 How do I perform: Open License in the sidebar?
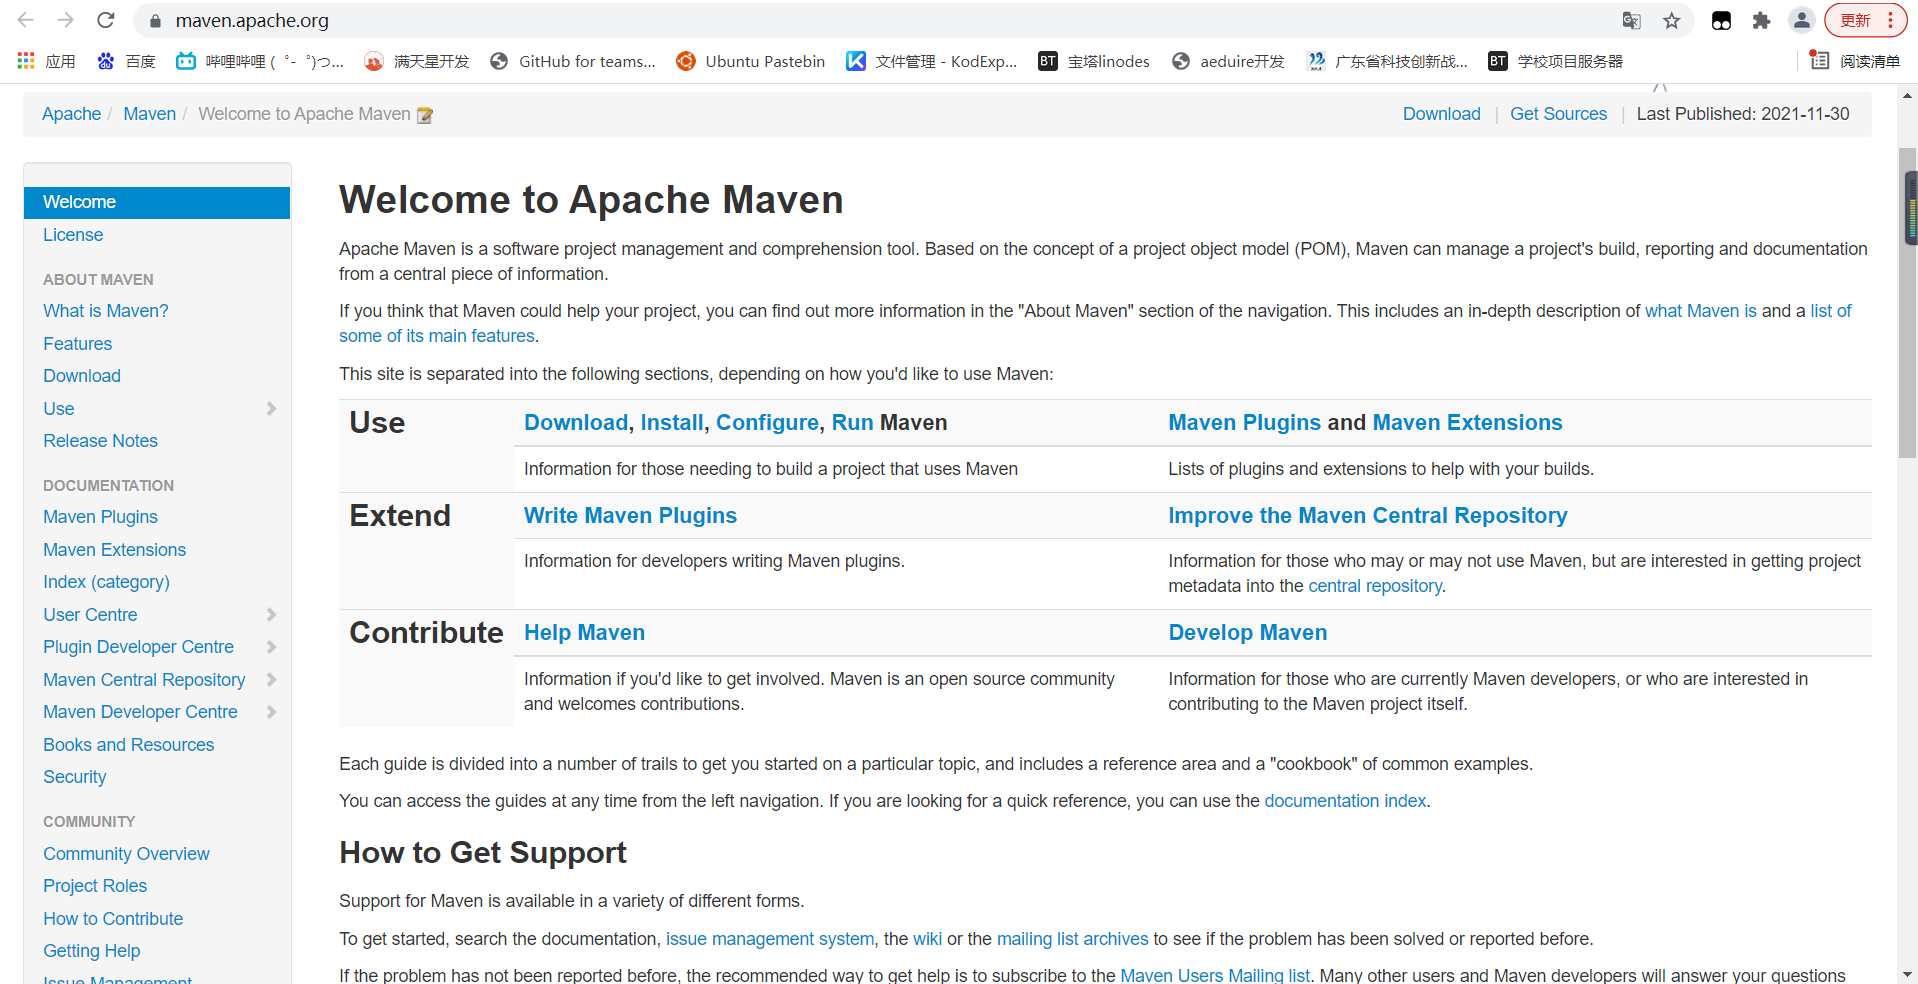coord(73,235)
